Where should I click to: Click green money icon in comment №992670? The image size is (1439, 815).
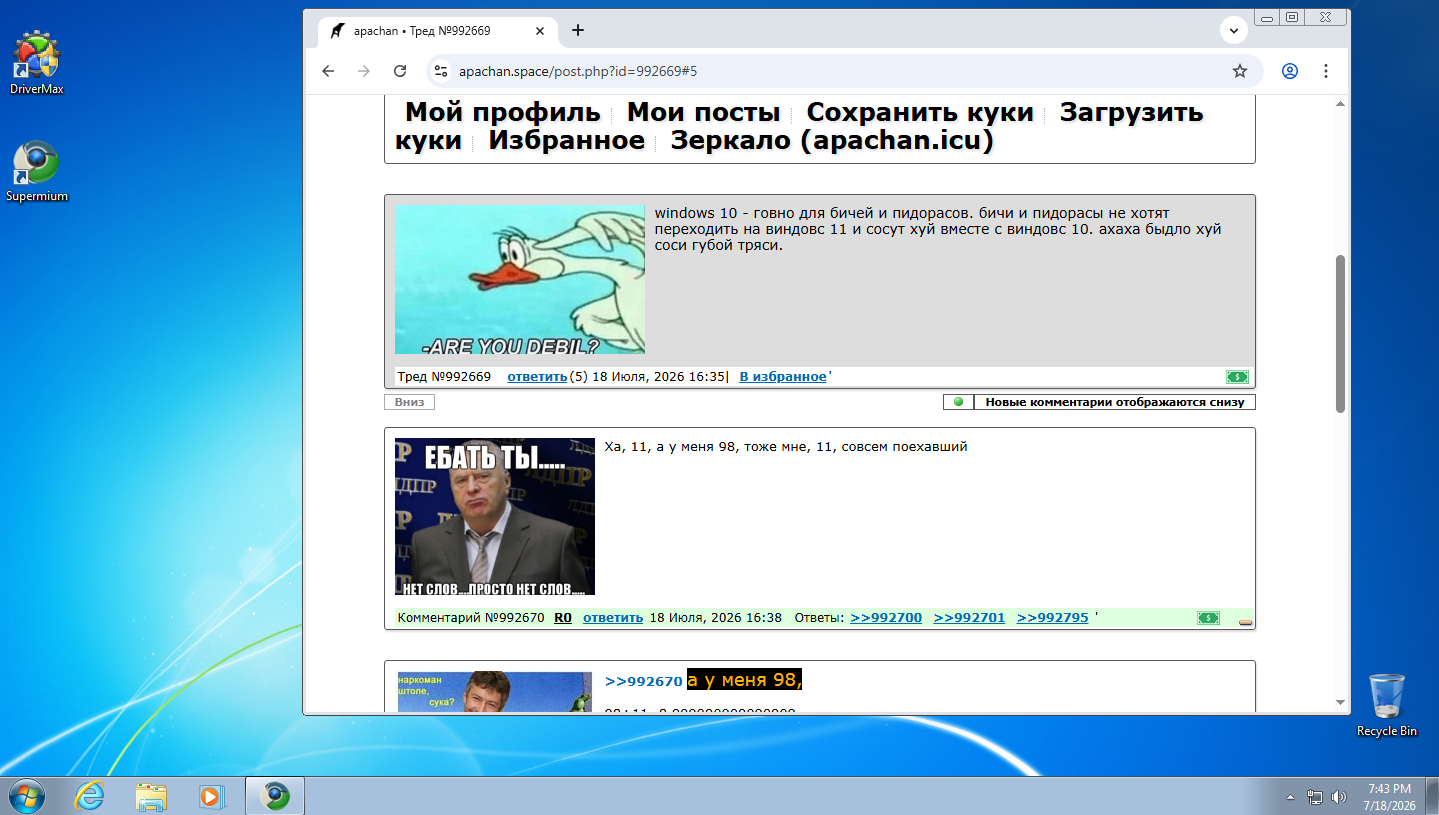[x=1208, y=618]
